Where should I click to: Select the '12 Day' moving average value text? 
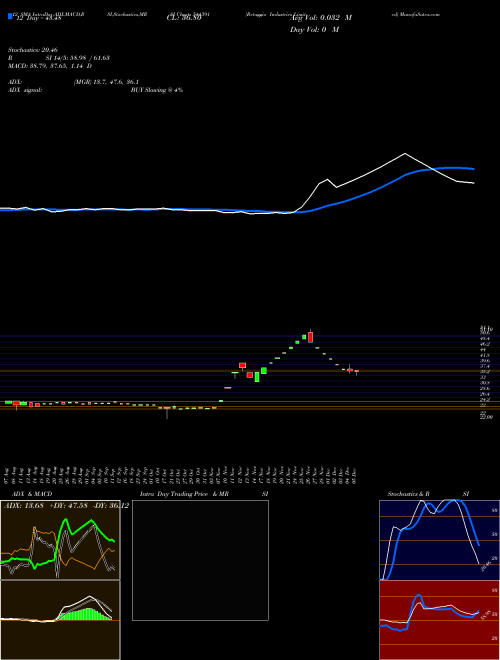(x=37, y=18)
